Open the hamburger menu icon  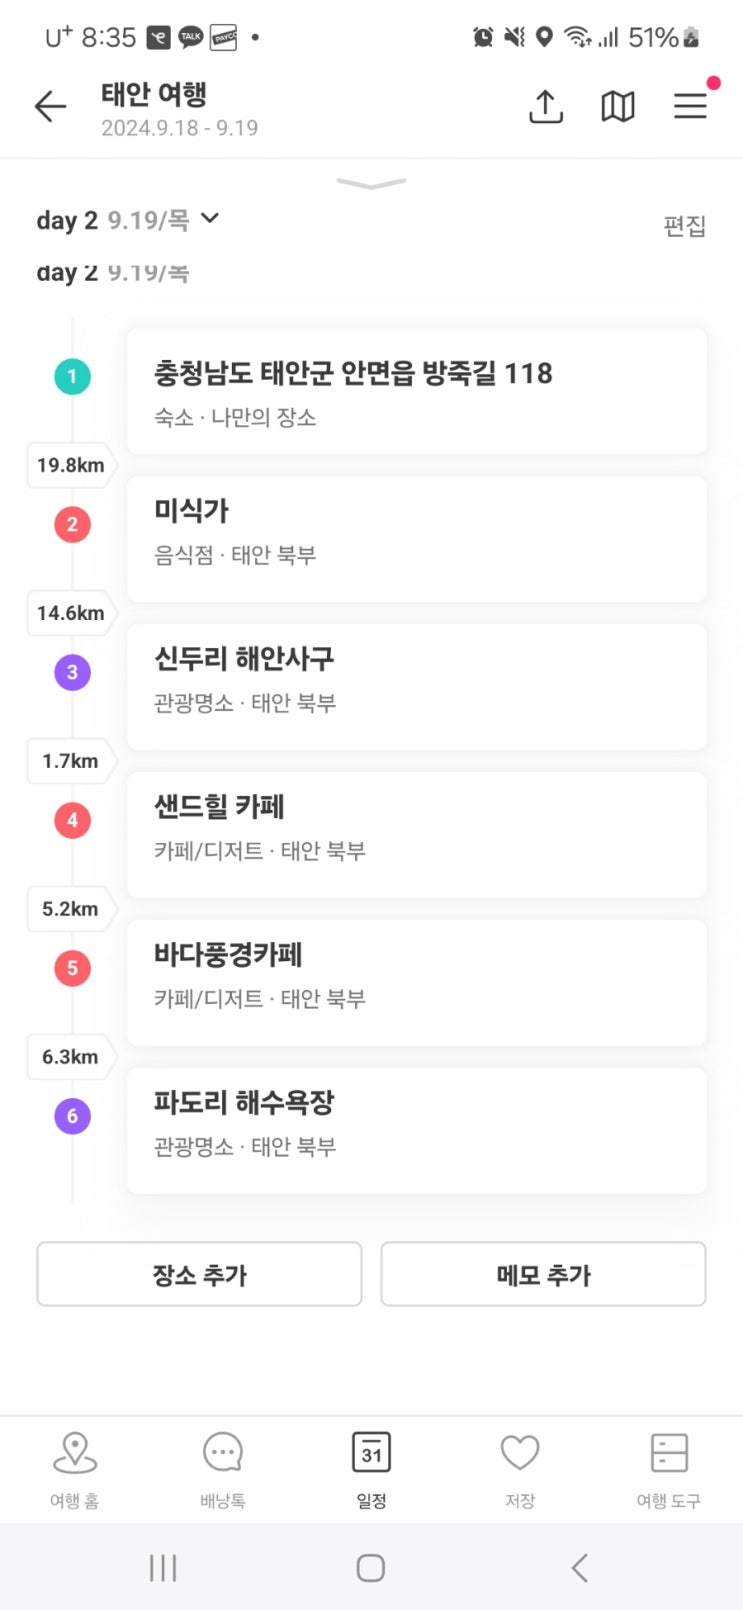690,106
